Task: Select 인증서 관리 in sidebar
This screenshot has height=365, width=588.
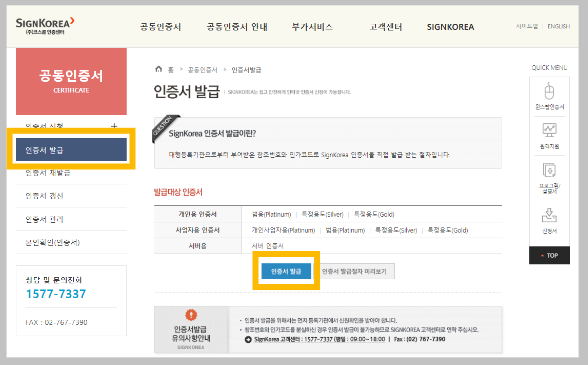Action: click(44, 219)
